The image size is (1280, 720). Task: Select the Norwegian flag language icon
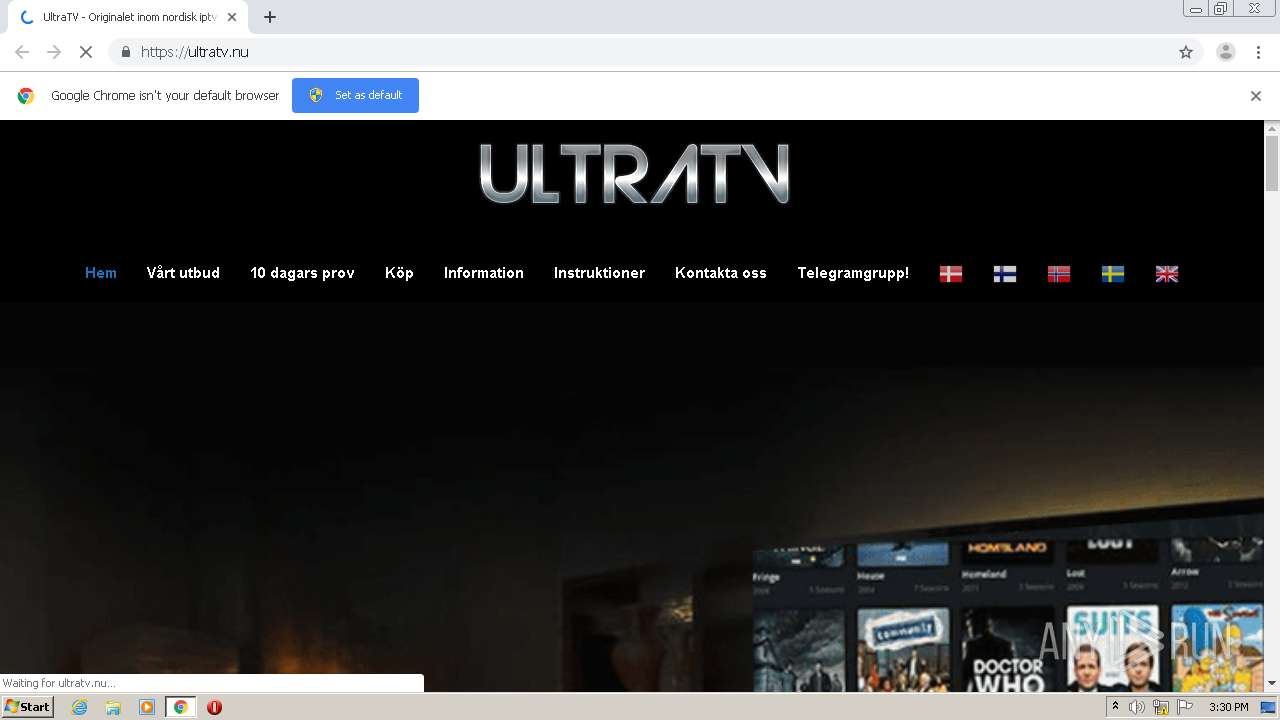coord(1059,273)
